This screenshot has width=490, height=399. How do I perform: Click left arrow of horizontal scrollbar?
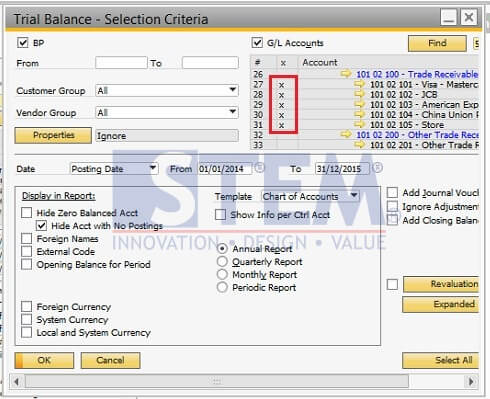(16, 381)
